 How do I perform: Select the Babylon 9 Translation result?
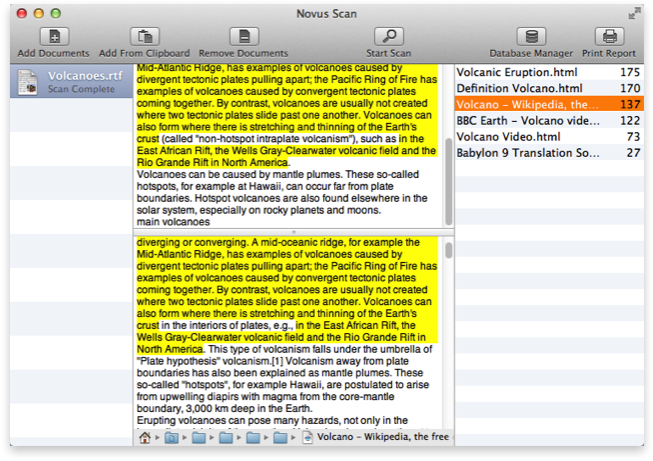coord(549,153)
